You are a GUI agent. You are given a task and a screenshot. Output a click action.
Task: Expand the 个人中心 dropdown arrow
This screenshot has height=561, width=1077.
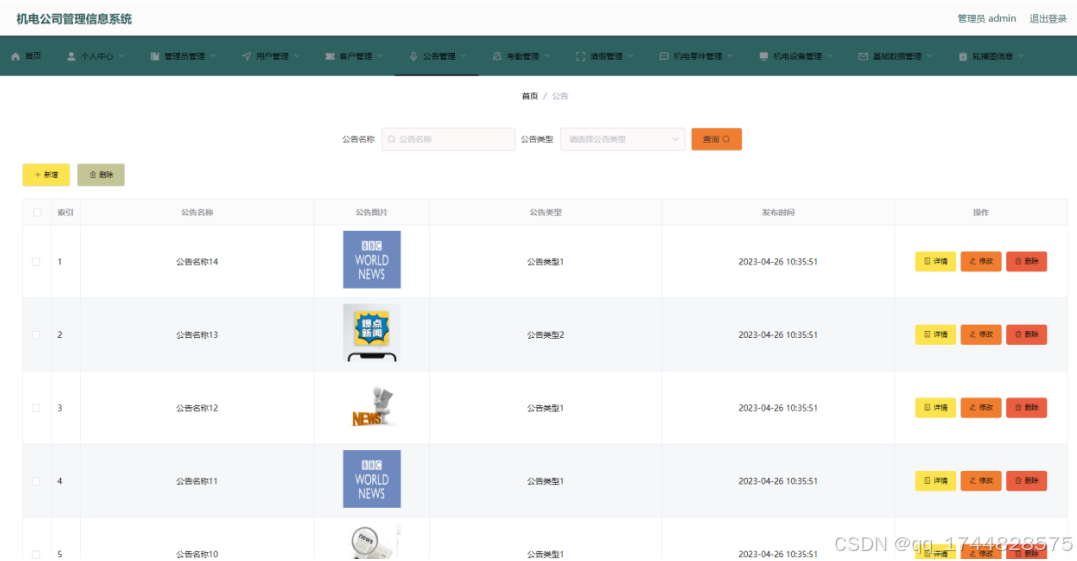pos(122,56)
